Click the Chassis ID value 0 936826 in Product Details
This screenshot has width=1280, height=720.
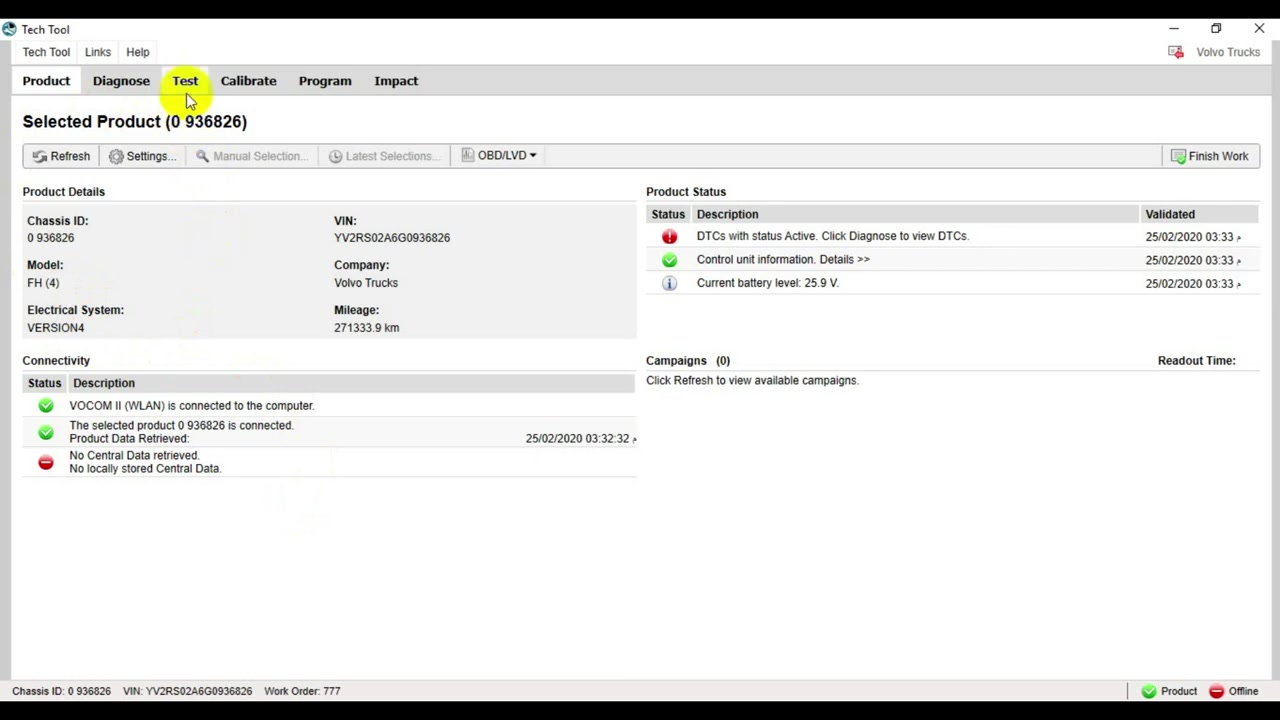[x=50, y=238]
